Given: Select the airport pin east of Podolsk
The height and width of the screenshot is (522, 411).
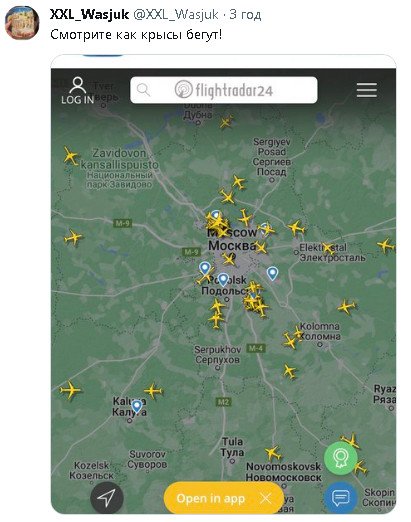Looking at the screenshot, I should [x=272, y=273].
